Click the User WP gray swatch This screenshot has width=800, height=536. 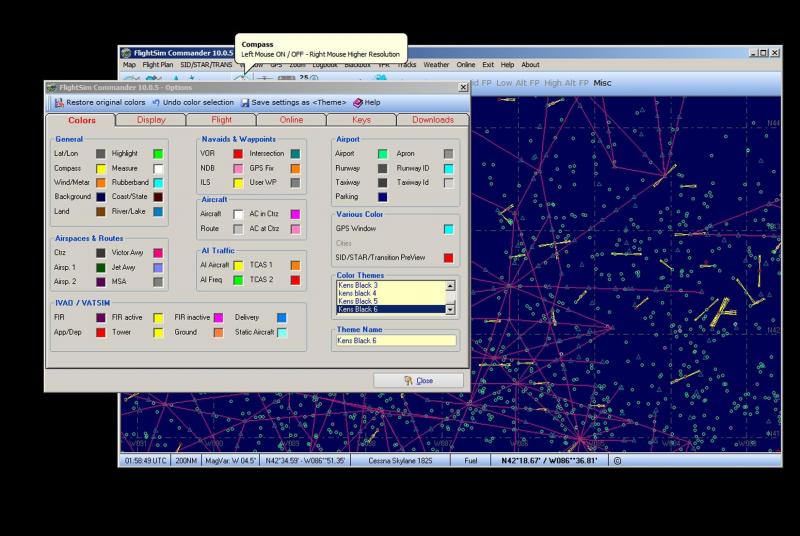295,183
